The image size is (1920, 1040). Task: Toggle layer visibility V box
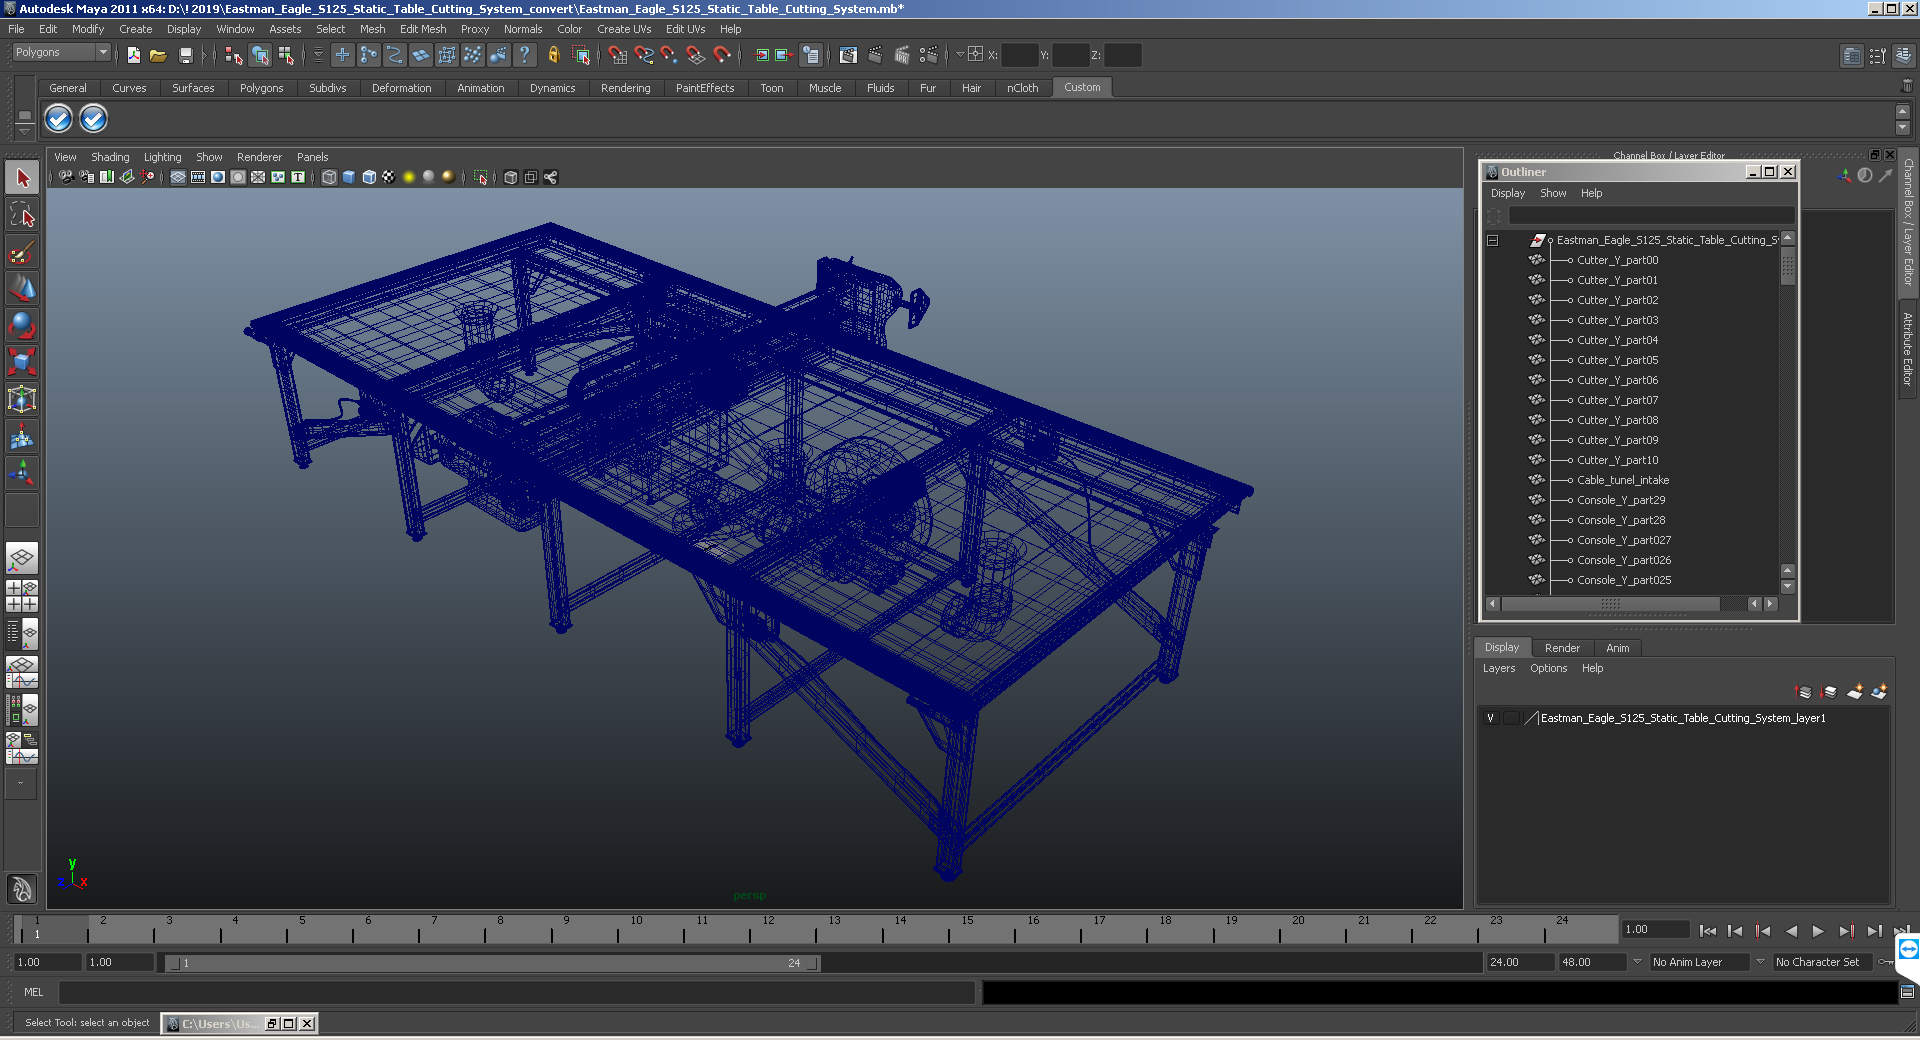(x=1491, y=718)
